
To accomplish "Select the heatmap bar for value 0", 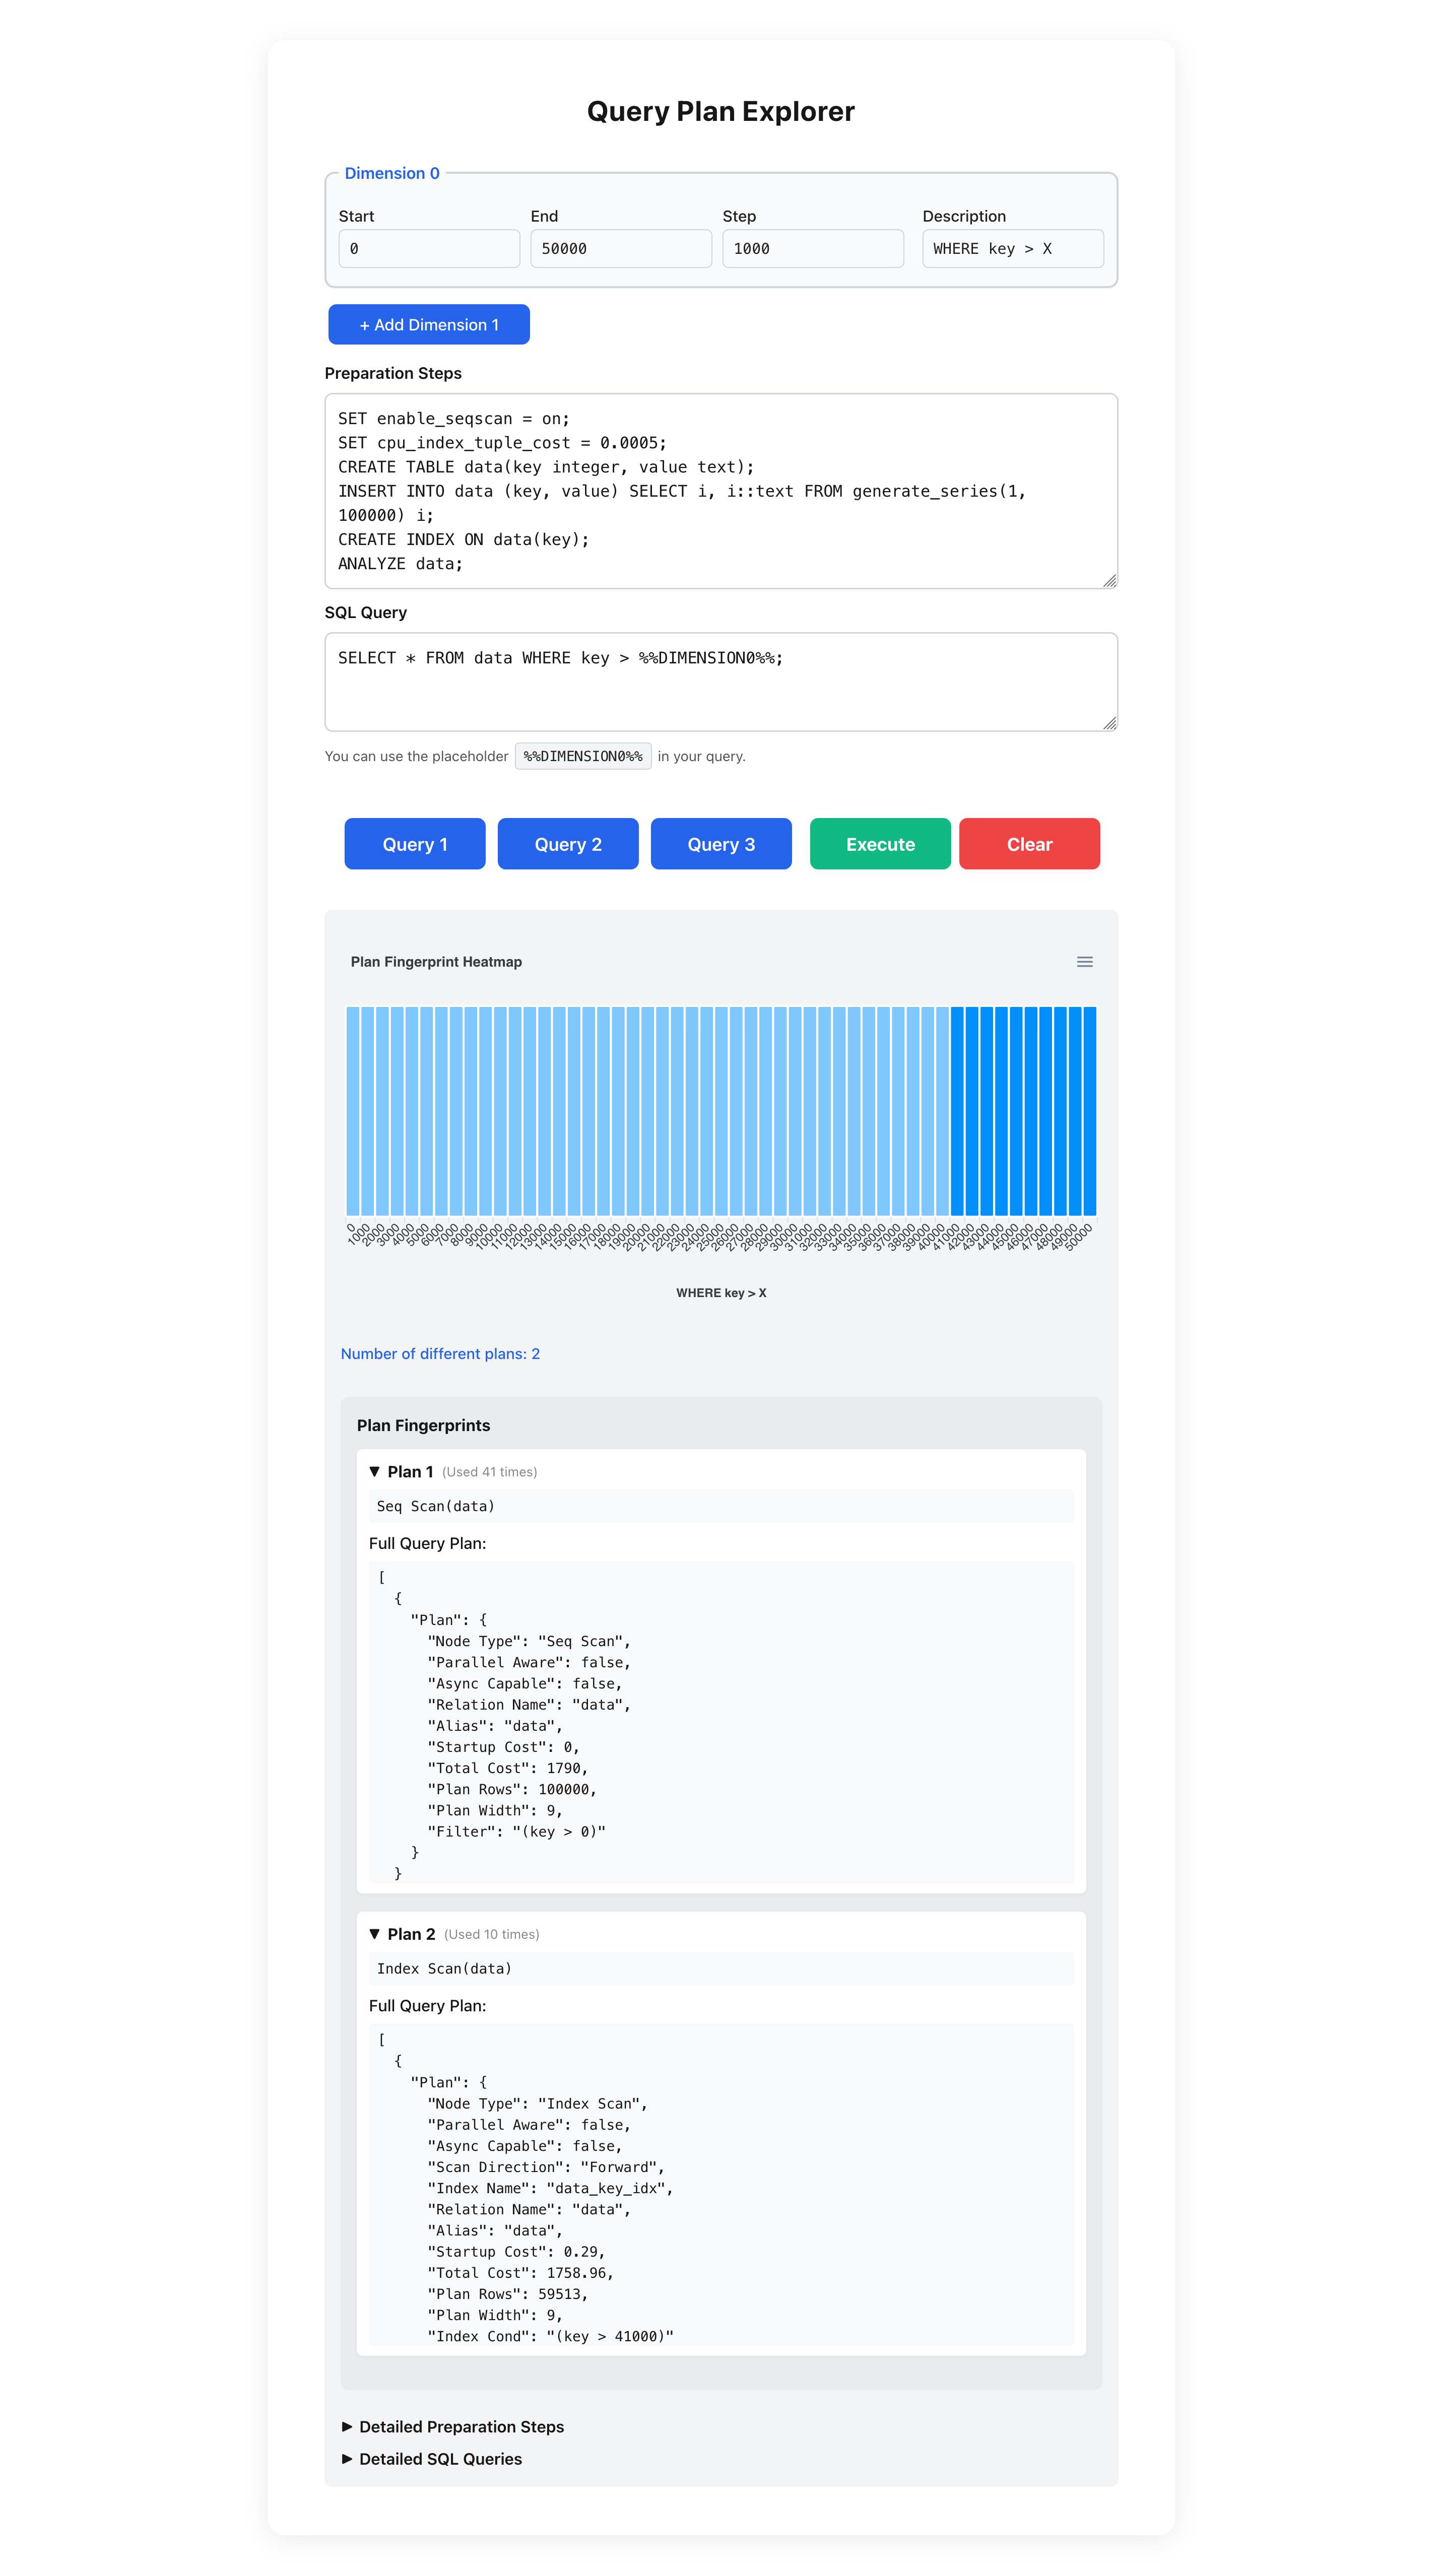I will [x=353, y=1111].
